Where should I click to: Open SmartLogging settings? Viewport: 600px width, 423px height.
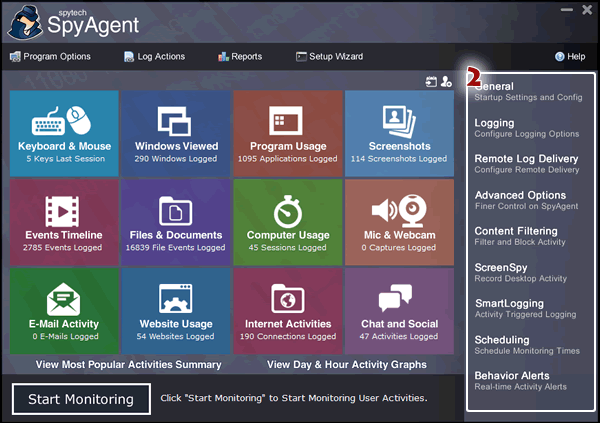[x=525, y=309]
